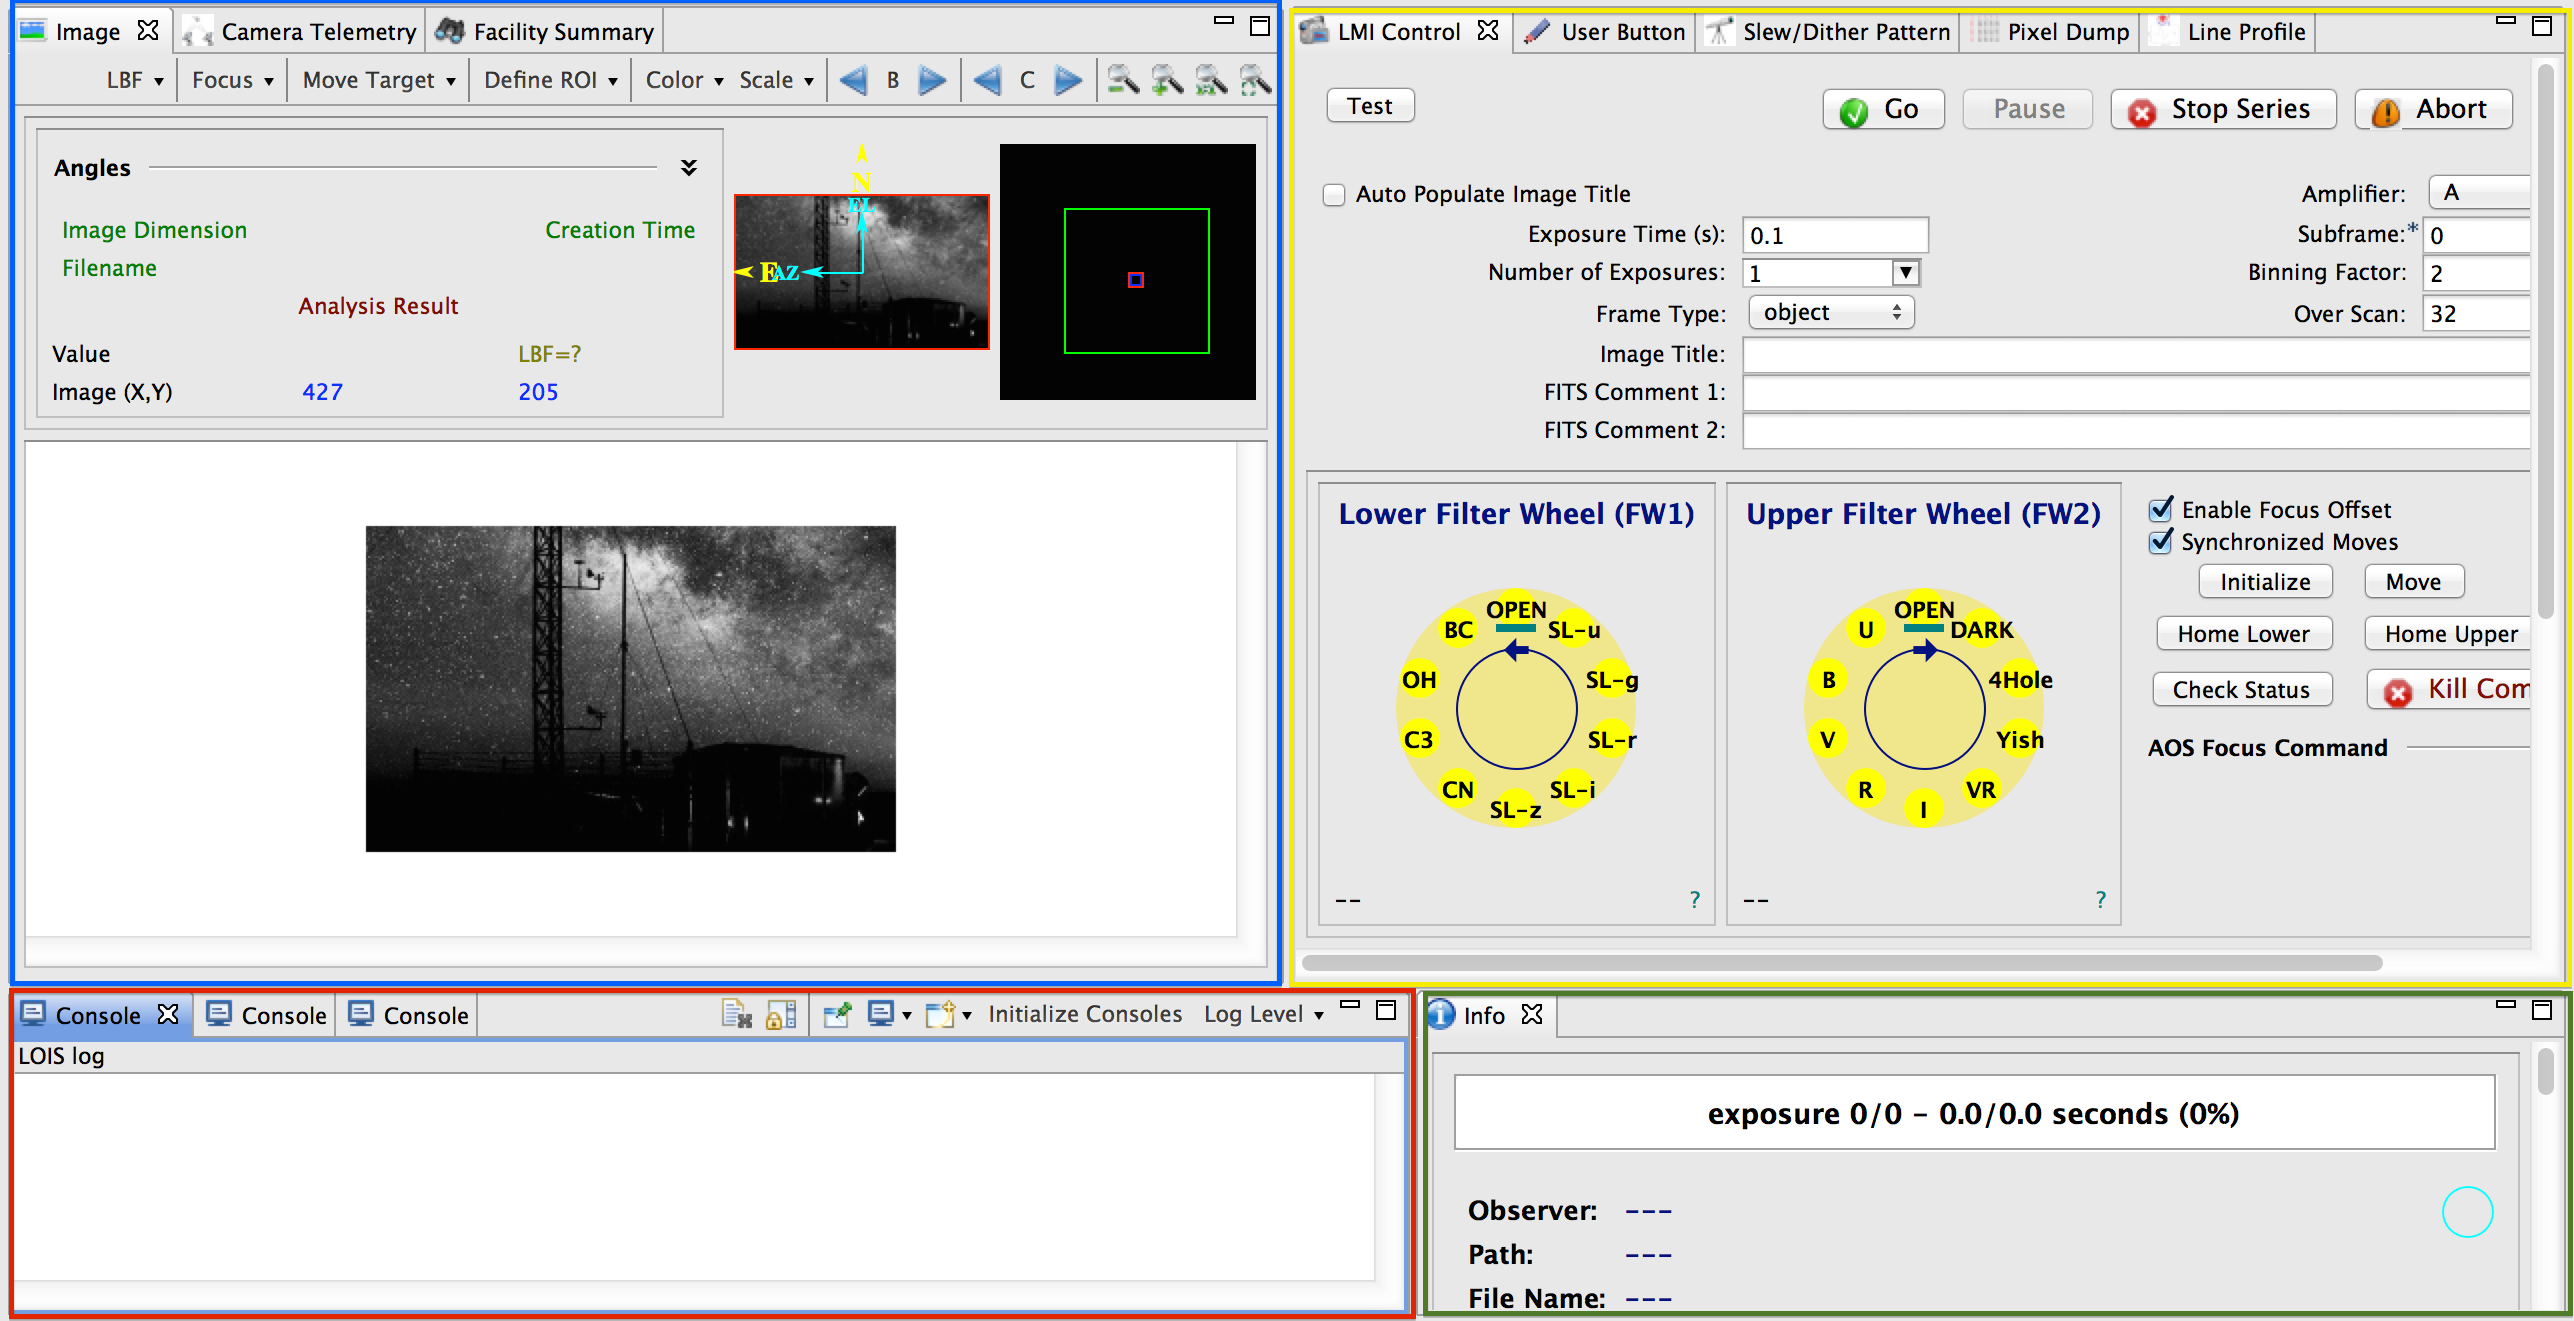Click the Initialize button
Image resolution: width=2574 pixels, height=1321 pixels.
tap(2265, 581)
